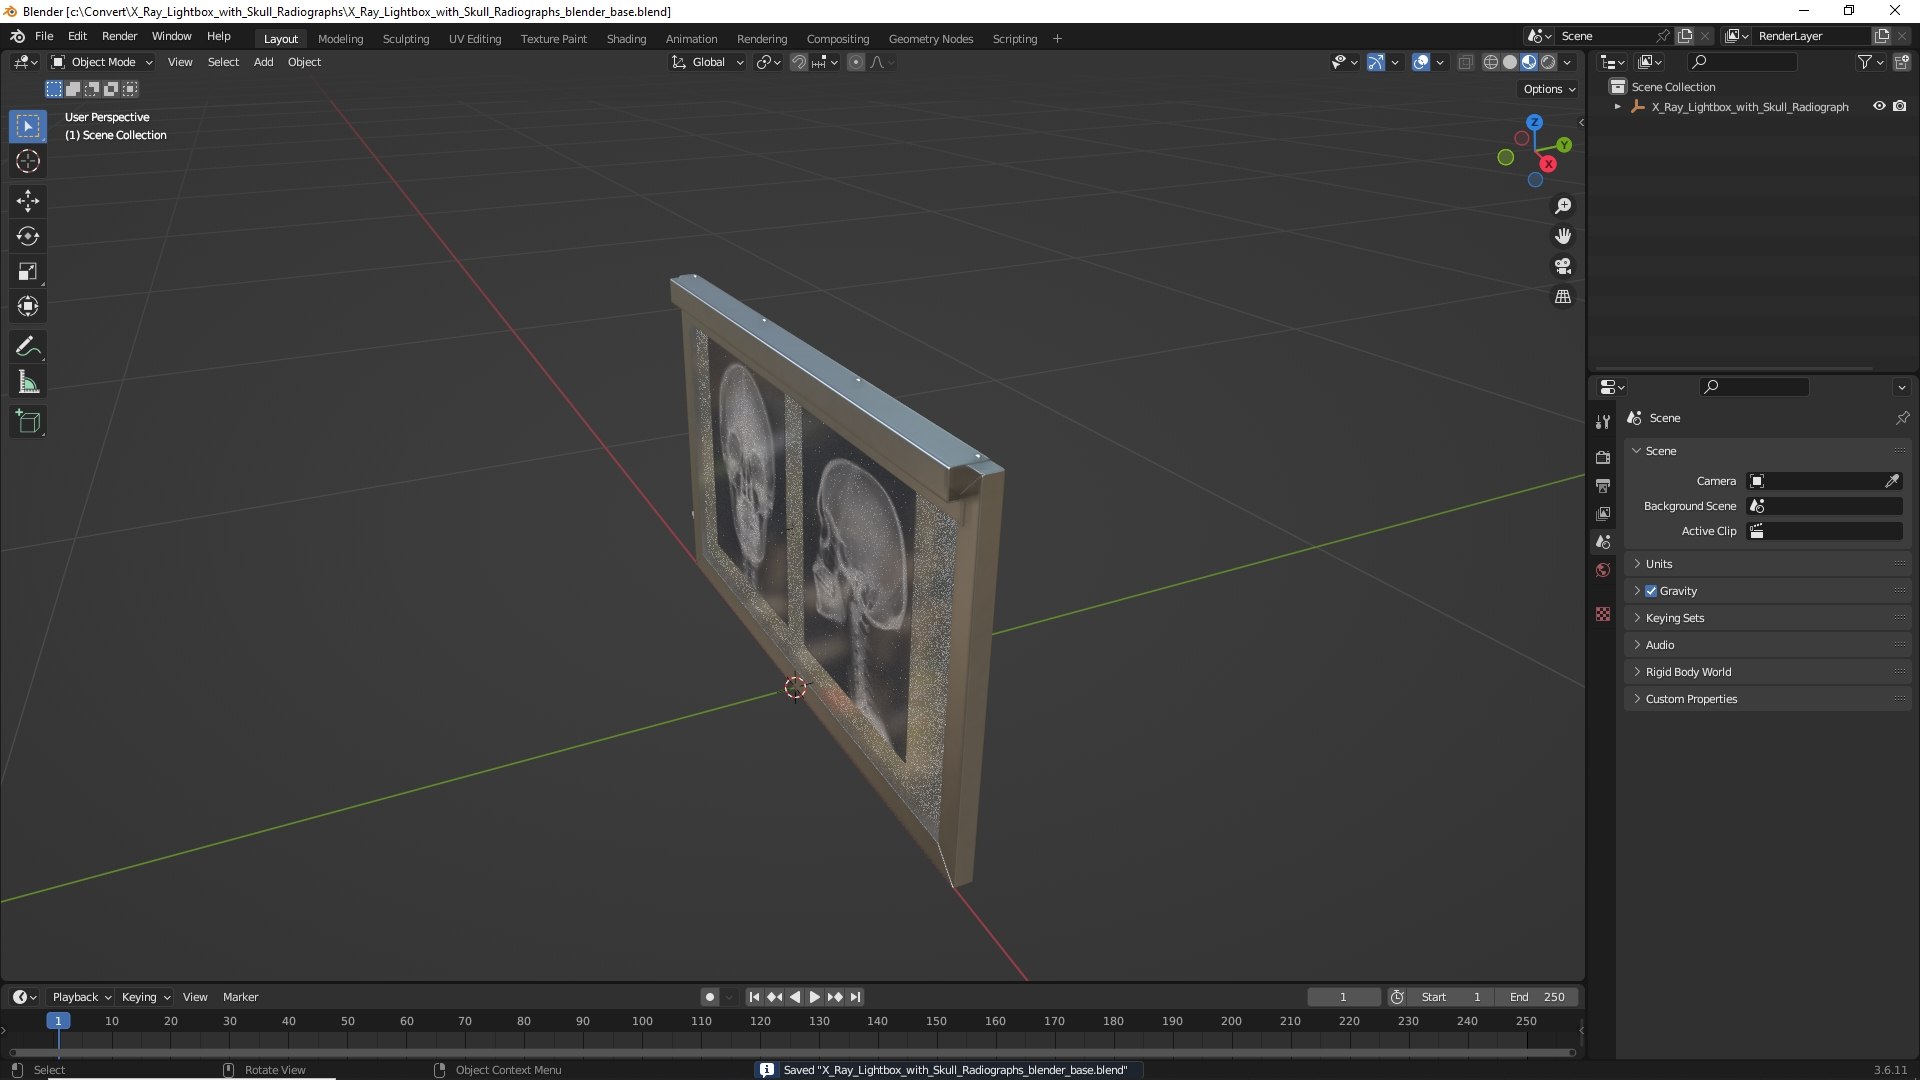
Task: Open World properties tab icon
Action: (1603, 570)
